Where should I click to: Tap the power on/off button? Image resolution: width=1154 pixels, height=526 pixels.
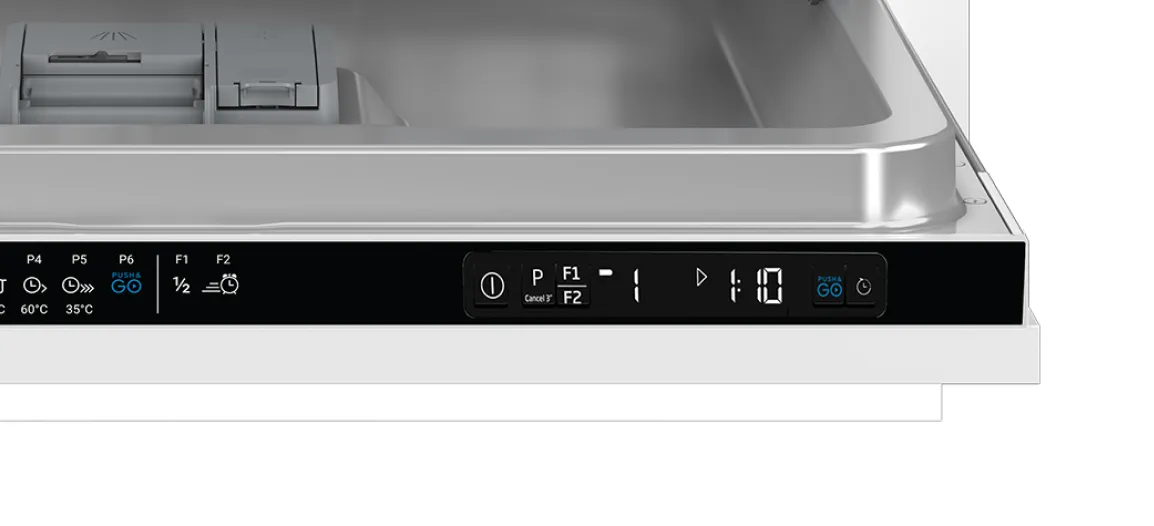(x=491, y=285)
